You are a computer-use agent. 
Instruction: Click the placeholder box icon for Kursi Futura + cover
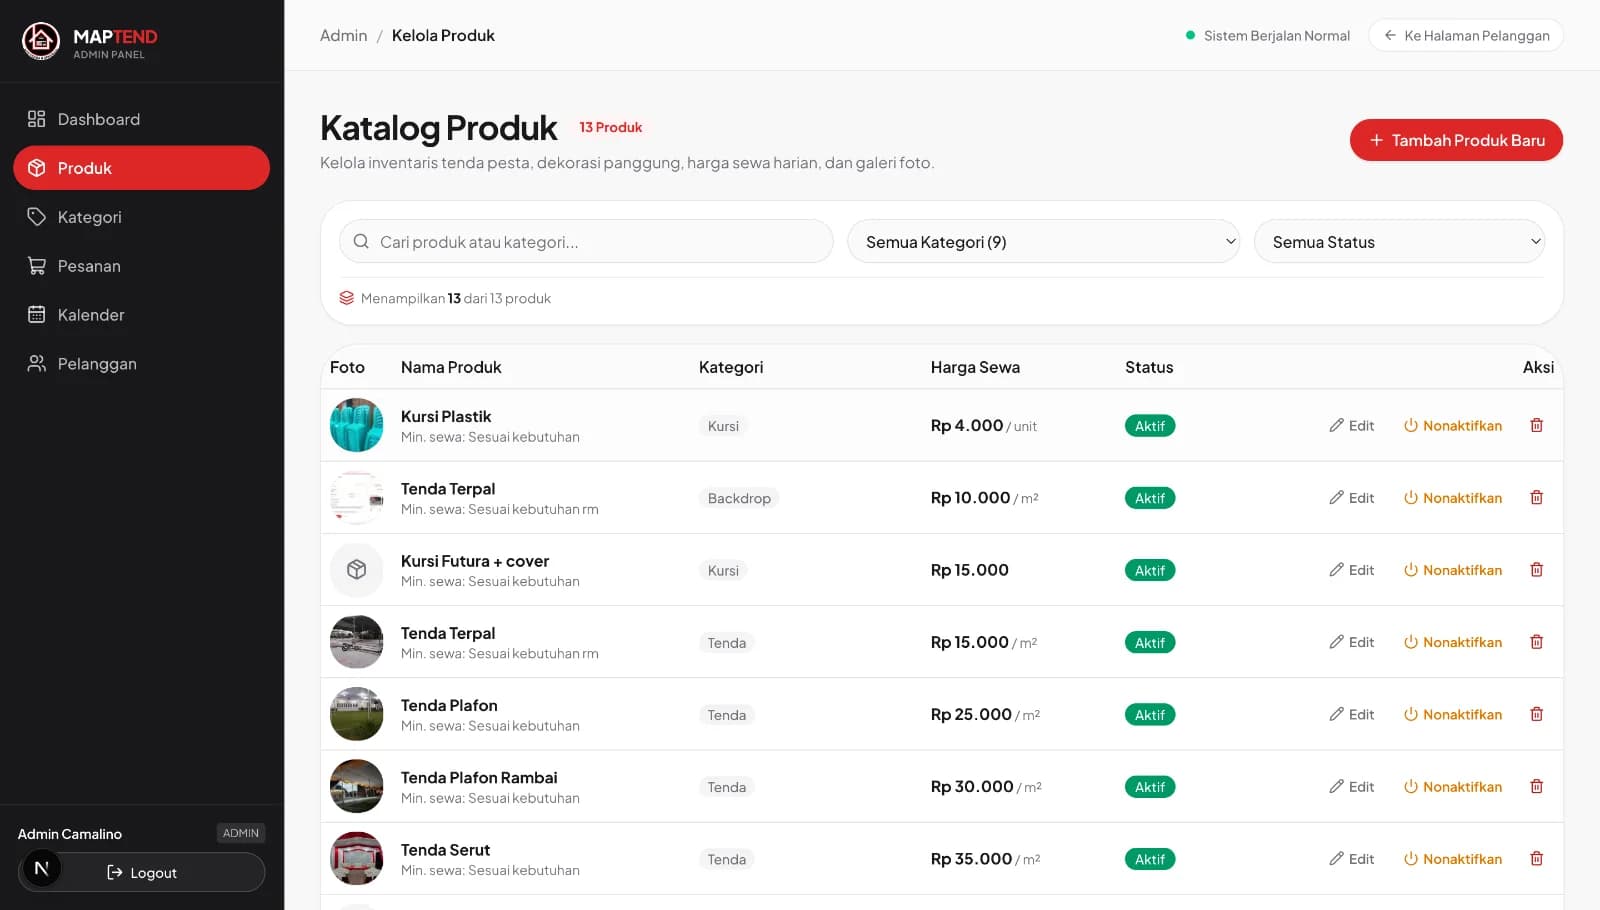click(356, 569)
